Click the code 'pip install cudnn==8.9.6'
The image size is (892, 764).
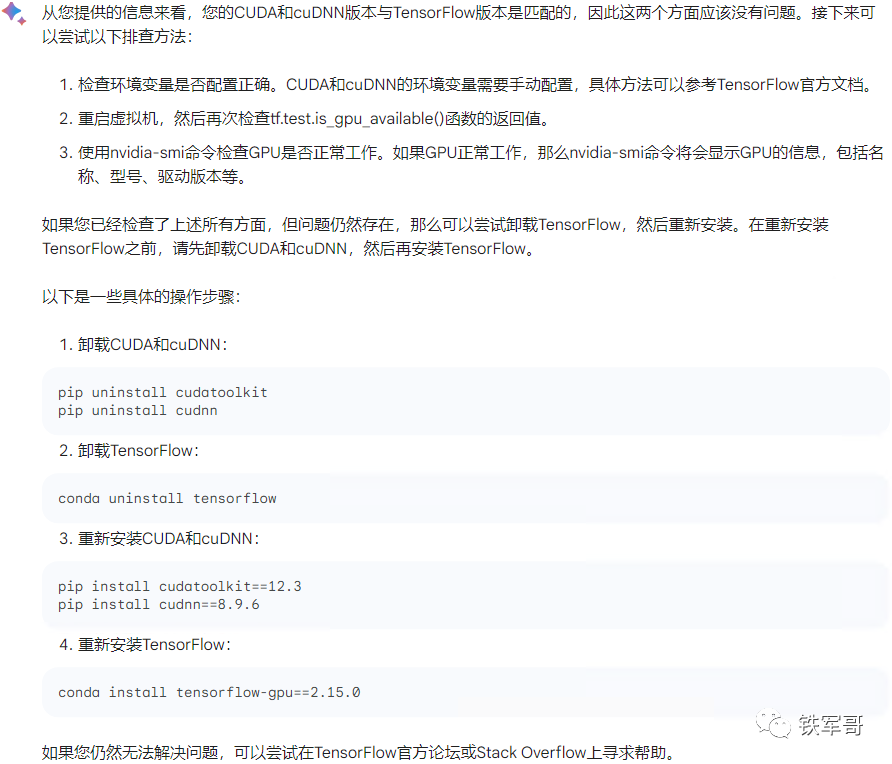[x=159, y=605]
